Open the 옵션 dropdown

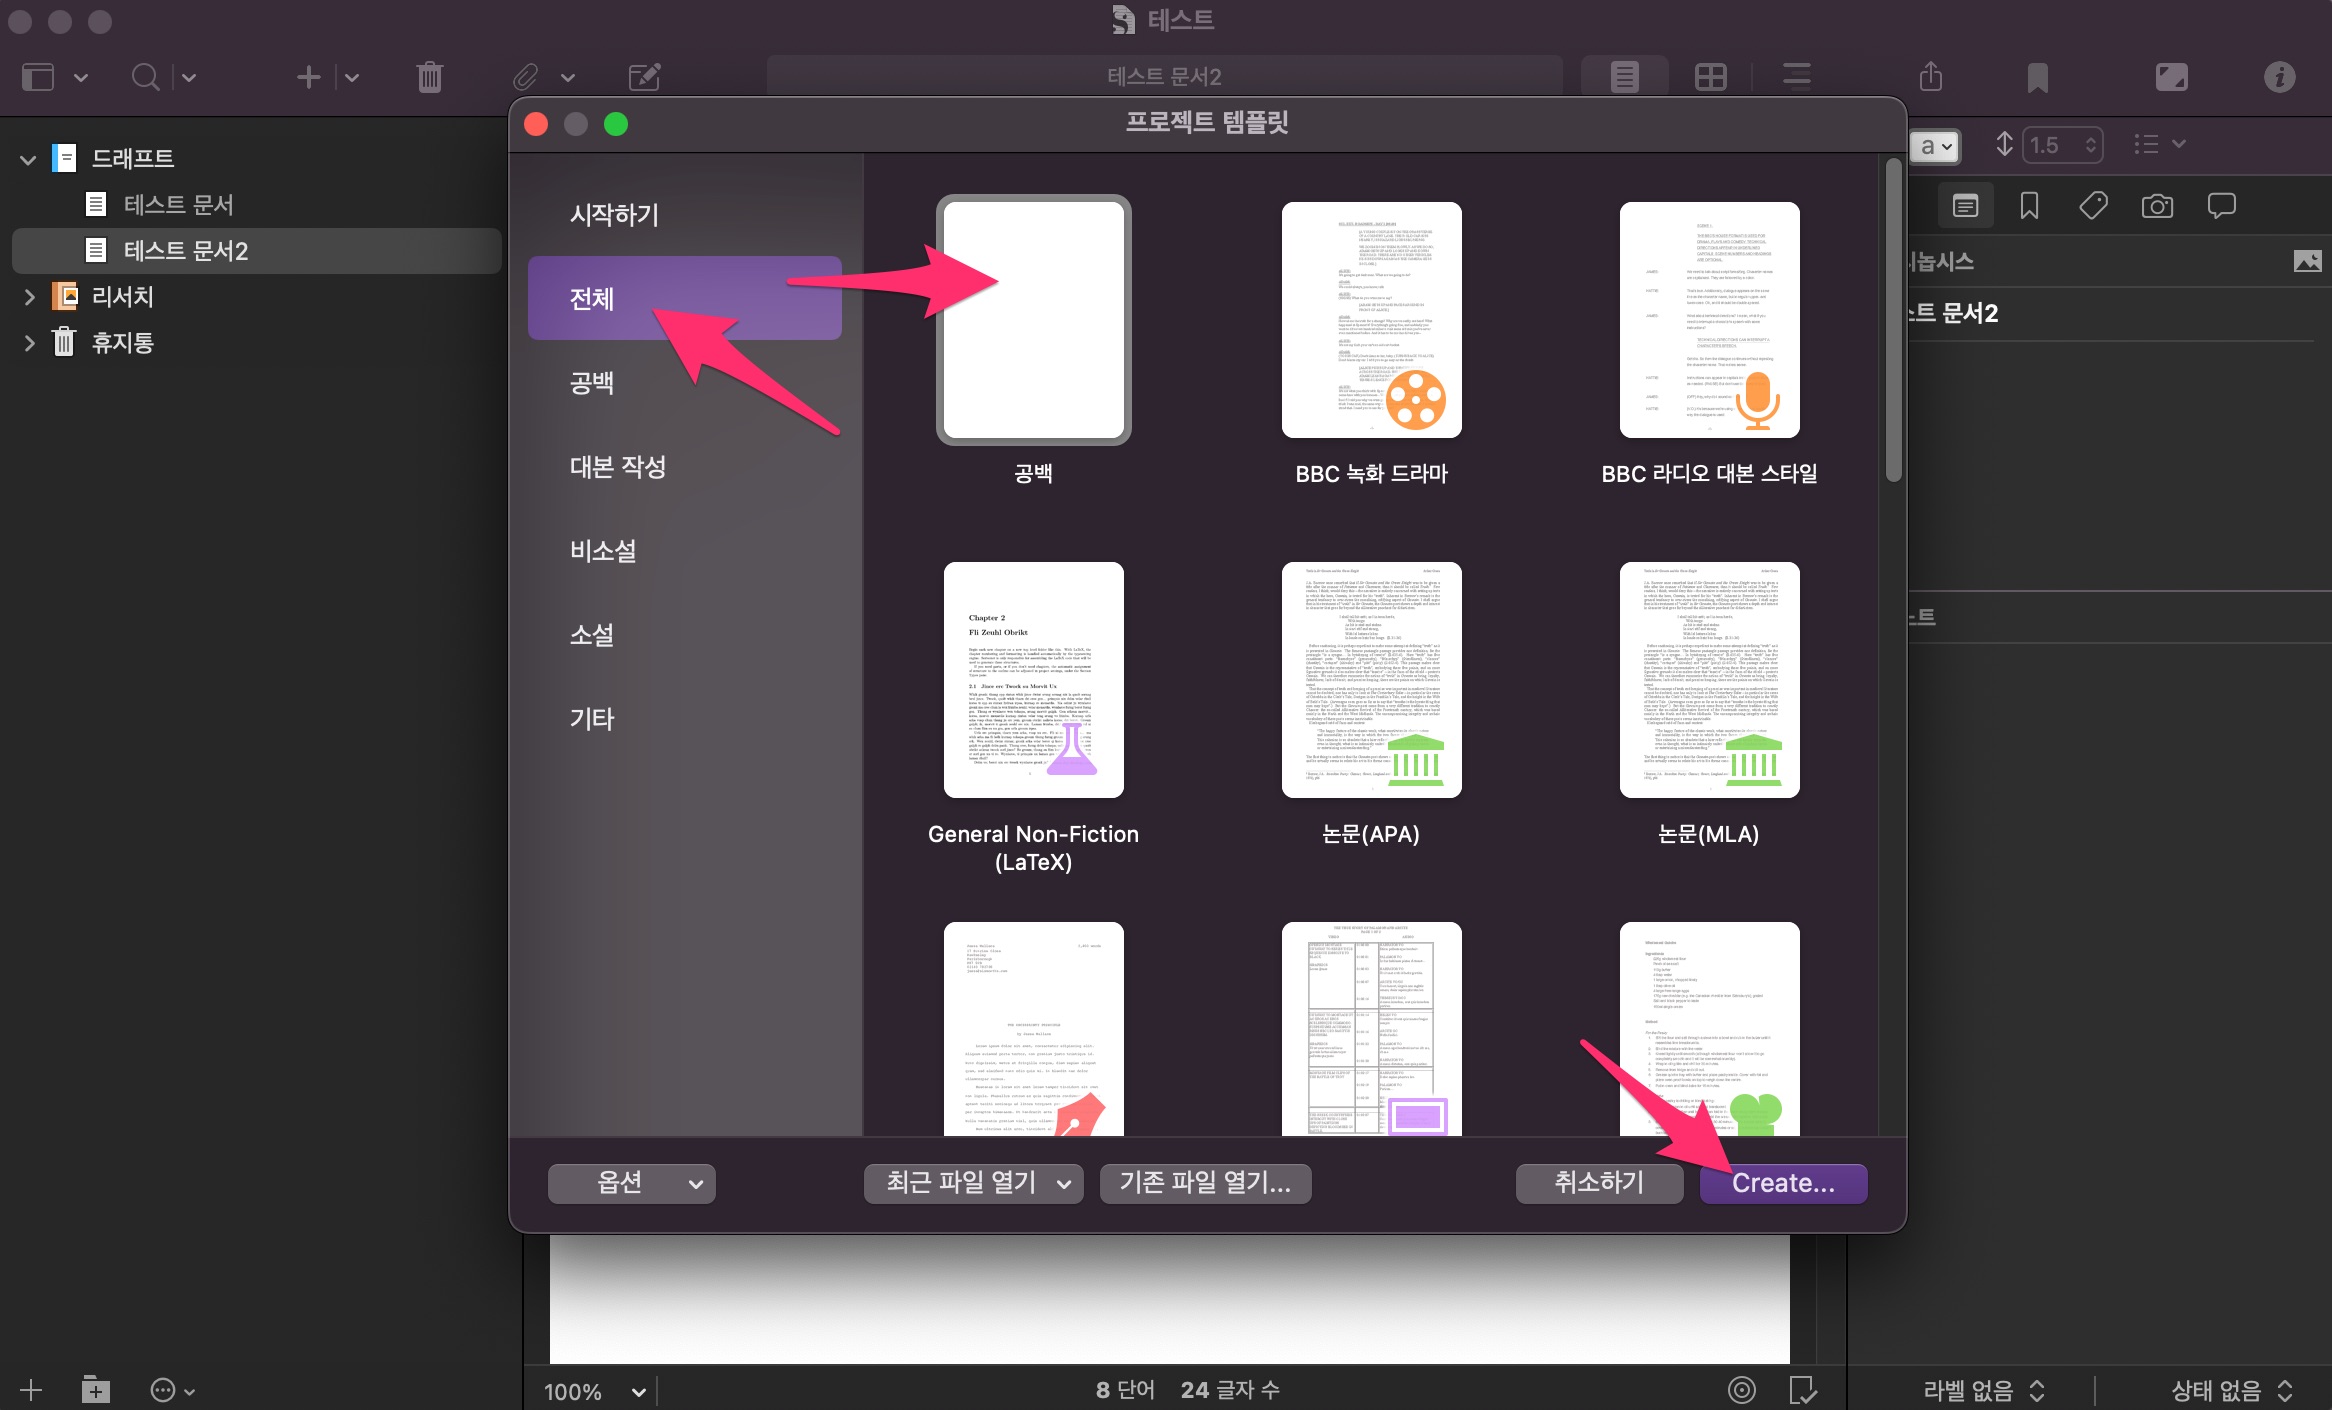(631, 1183)
